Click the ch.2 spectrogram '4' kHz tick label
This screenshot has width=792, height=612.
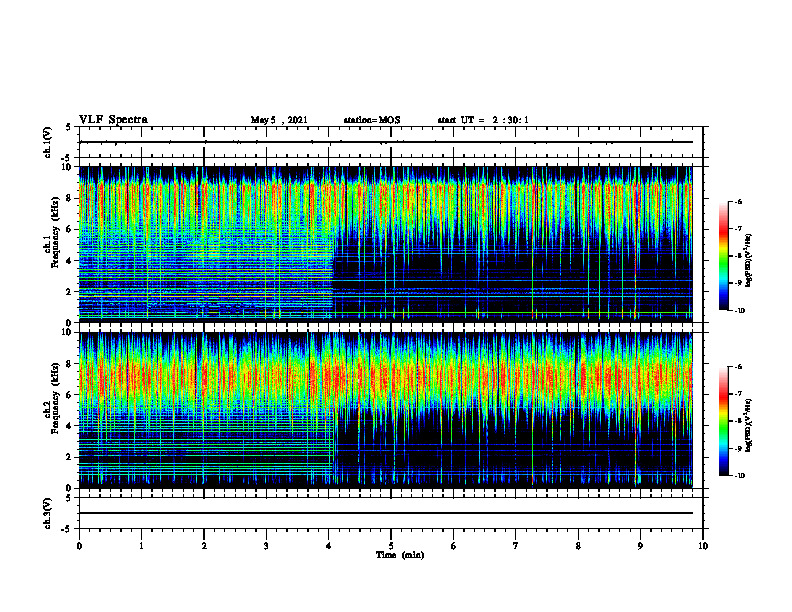point(70,426)
